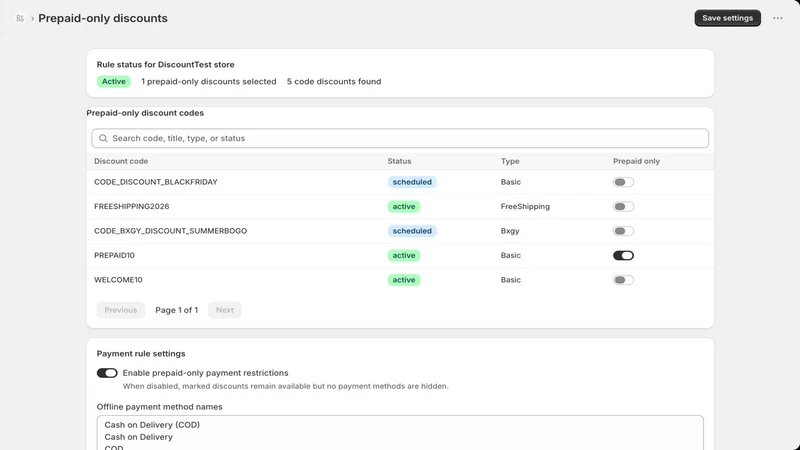
Task: Select CODE_BXGY_DISCOUNT_SUMMERBOGO code text
Action: point(170,231)
